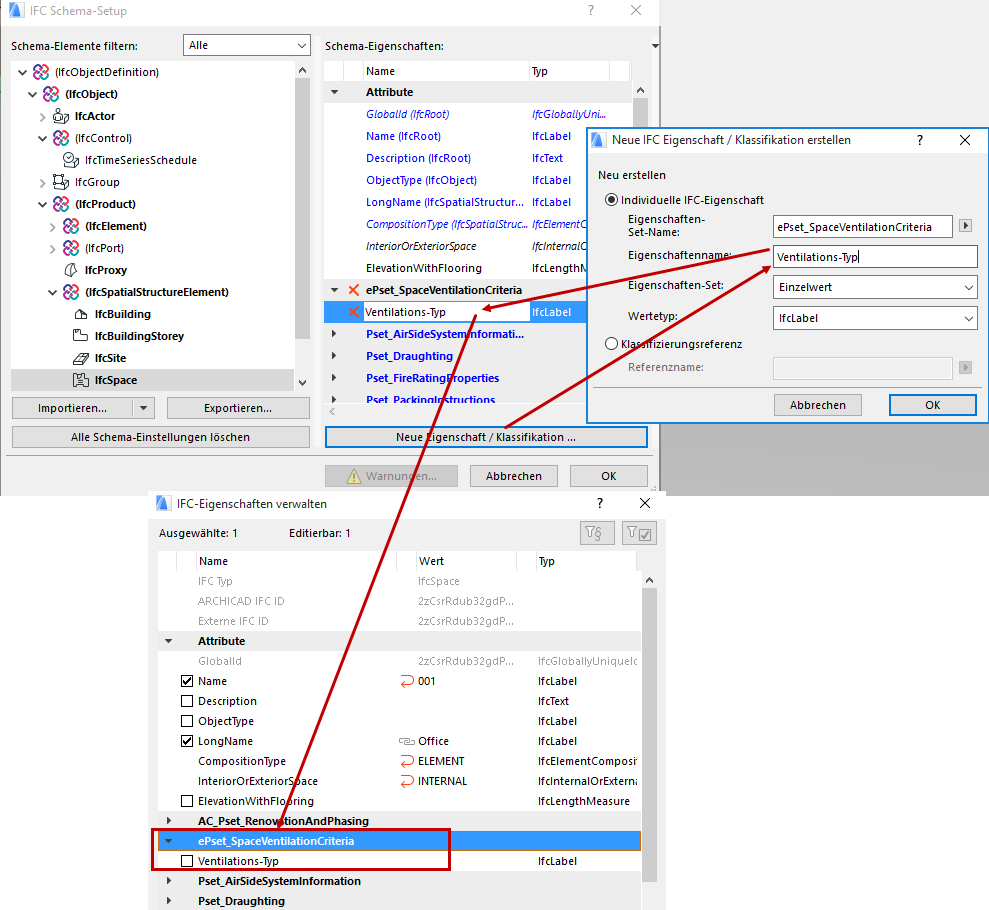Open the Schema-Elemente filtern dropdown
989x910 pixels.
pos(247,45)
